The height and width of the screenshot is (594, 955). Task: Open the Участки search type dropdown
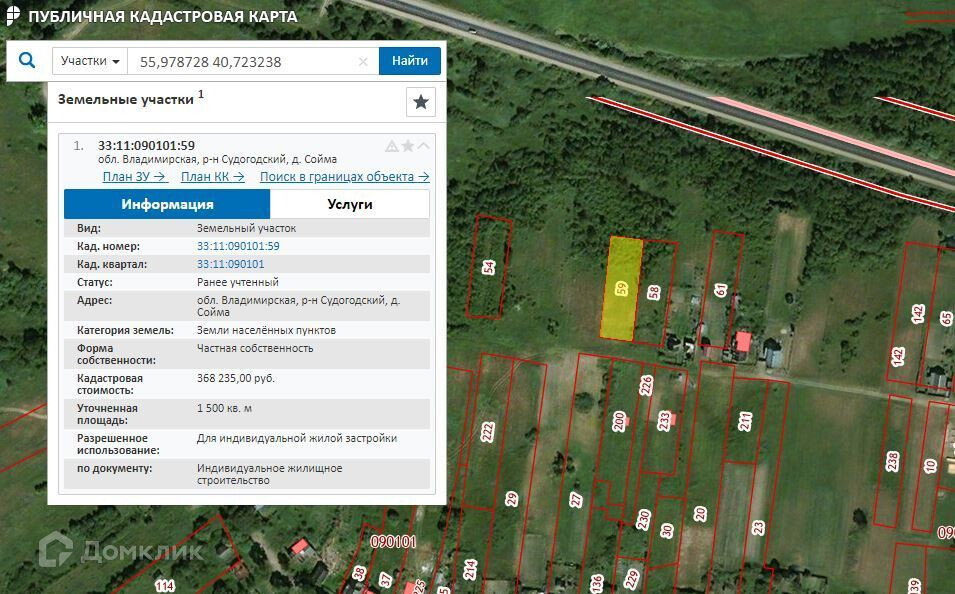click(x=90, y=61)
